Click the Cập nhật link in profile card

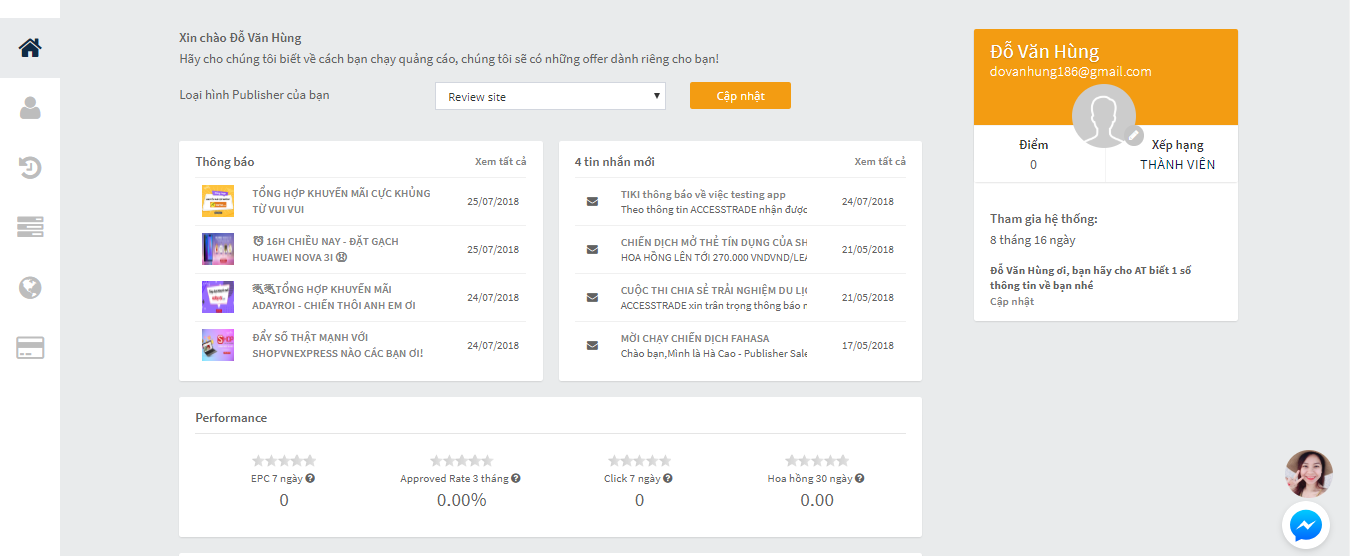pyautogui.click(x=1012, y=302)
